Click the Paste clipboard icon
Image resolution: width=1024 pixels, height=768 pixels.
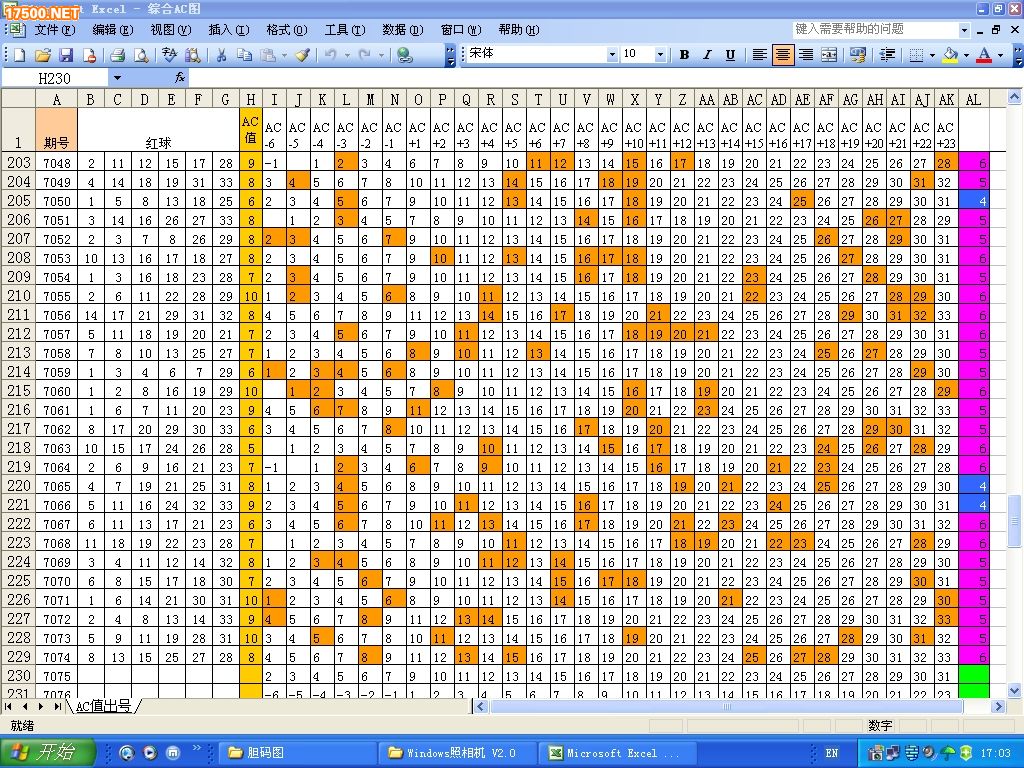point(268,56)
